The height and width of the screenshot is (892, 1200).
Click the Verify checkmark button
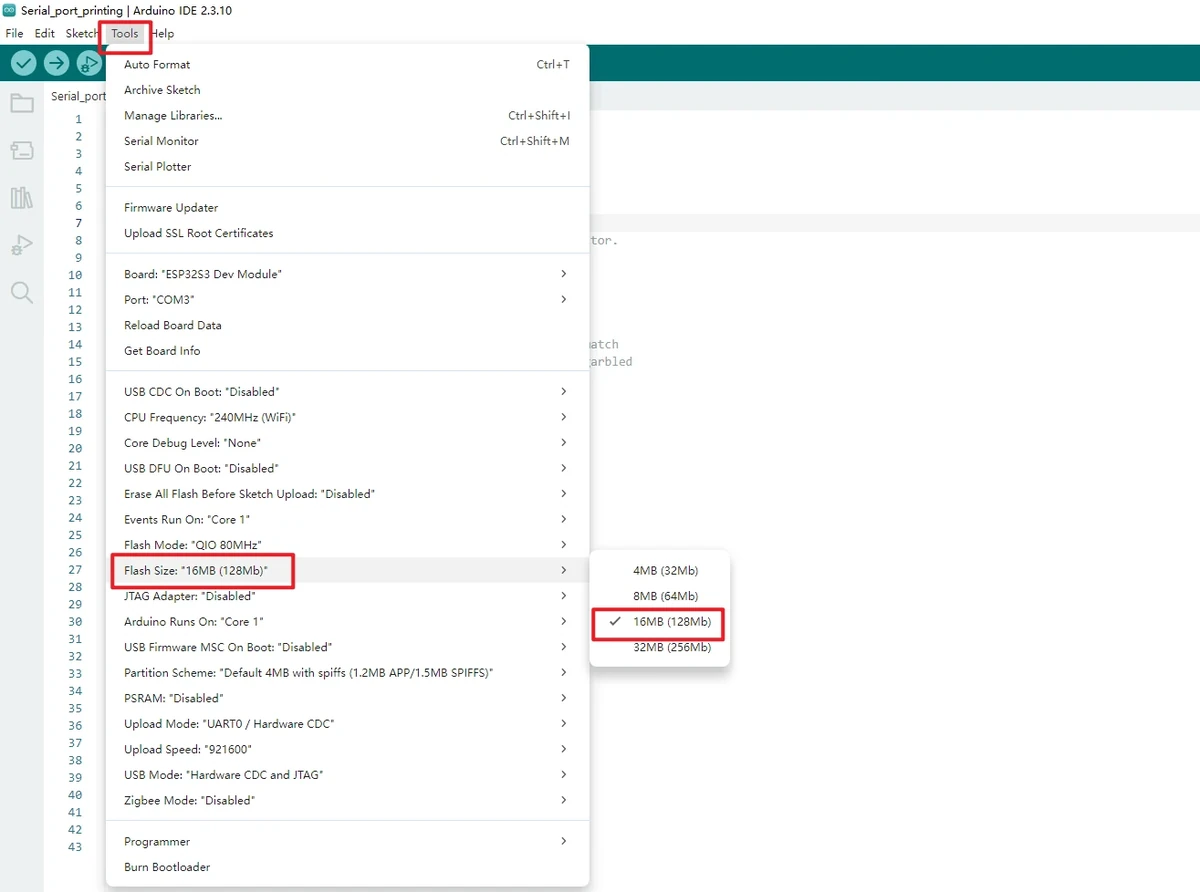point(24,64)
